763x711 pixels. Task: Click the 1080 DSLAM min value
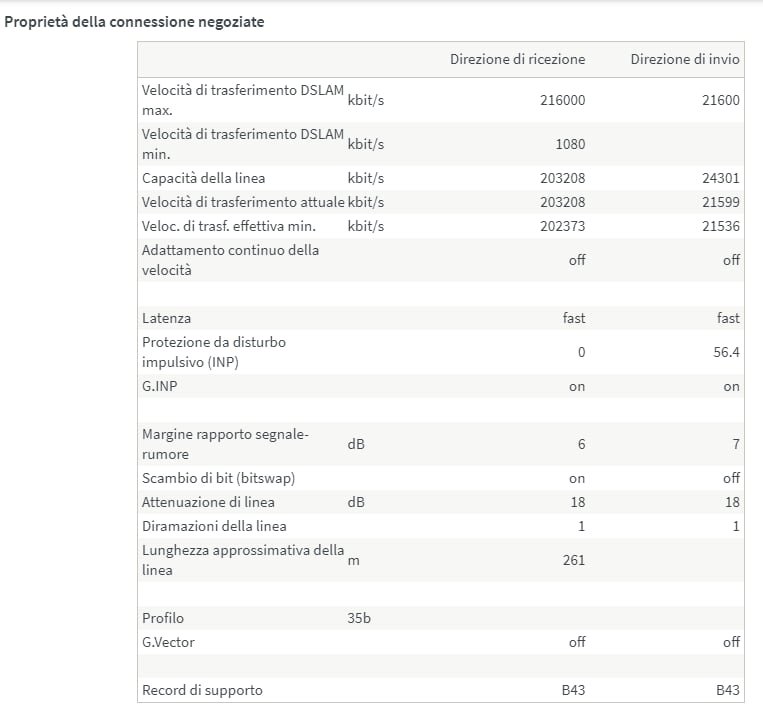tap(570, 144)
